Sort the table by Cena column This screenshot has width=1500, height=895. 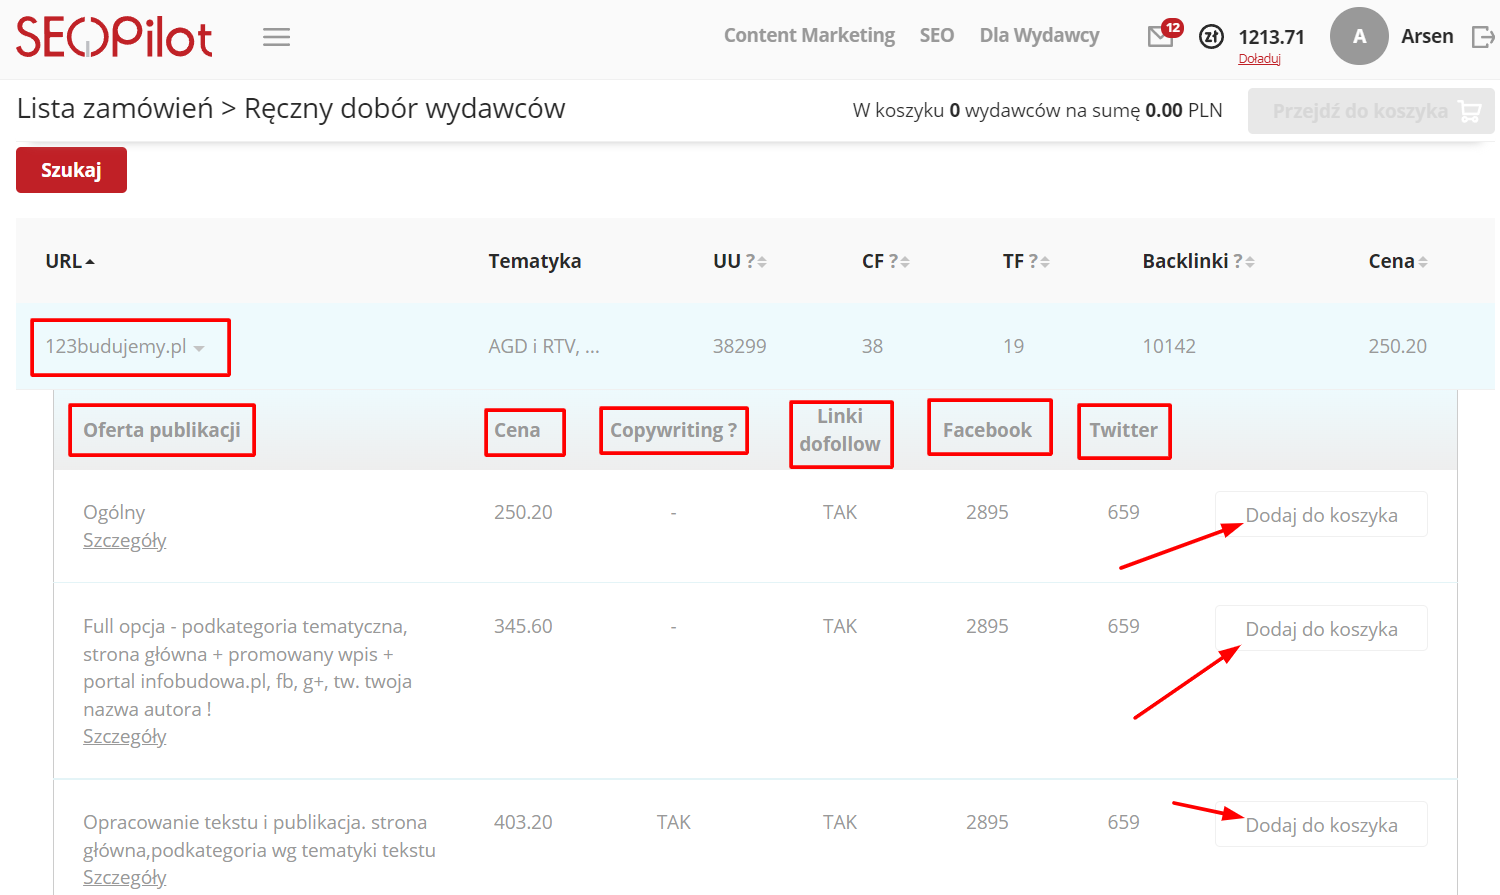[x=1422, y=262]
